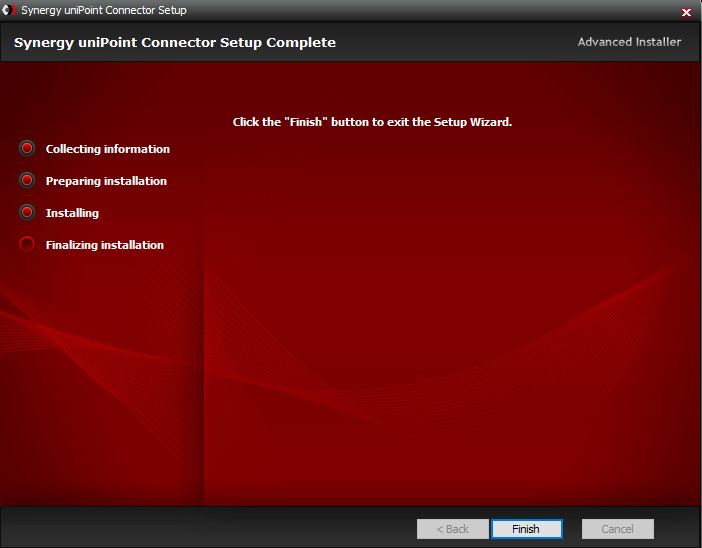Click the window title "Synergy uniPoint Connector Setup"
This screenshot has width=702, height=548.
(x=104, y=10)
